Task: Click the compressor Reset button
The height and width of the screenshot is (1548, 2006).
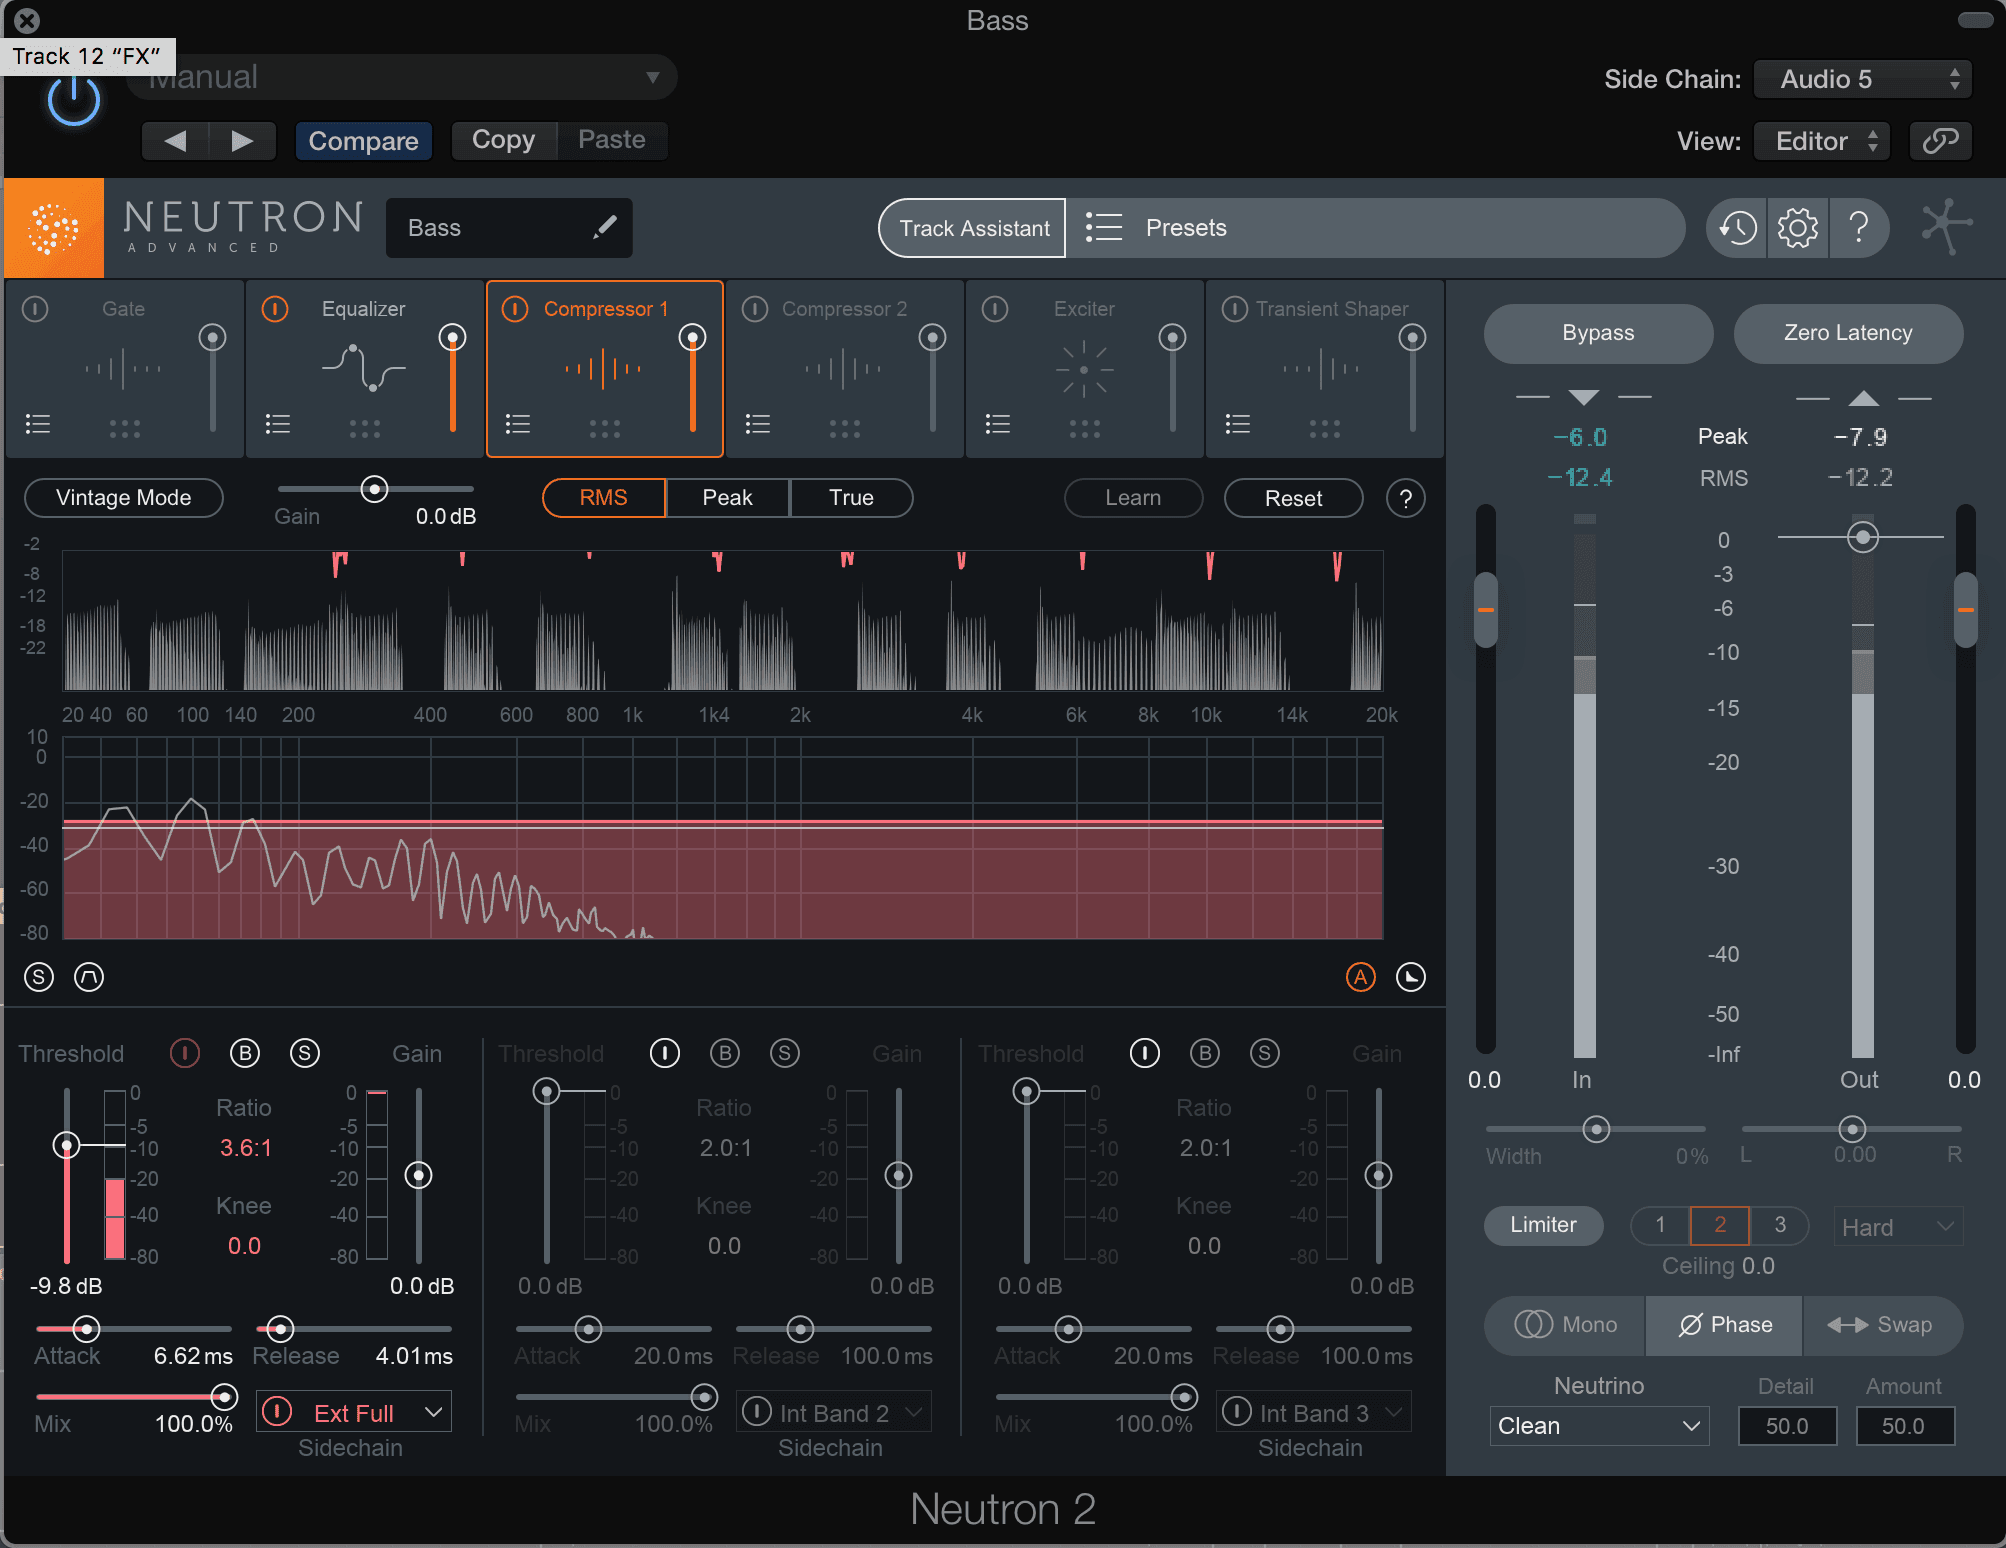Action: (1293, 498)
